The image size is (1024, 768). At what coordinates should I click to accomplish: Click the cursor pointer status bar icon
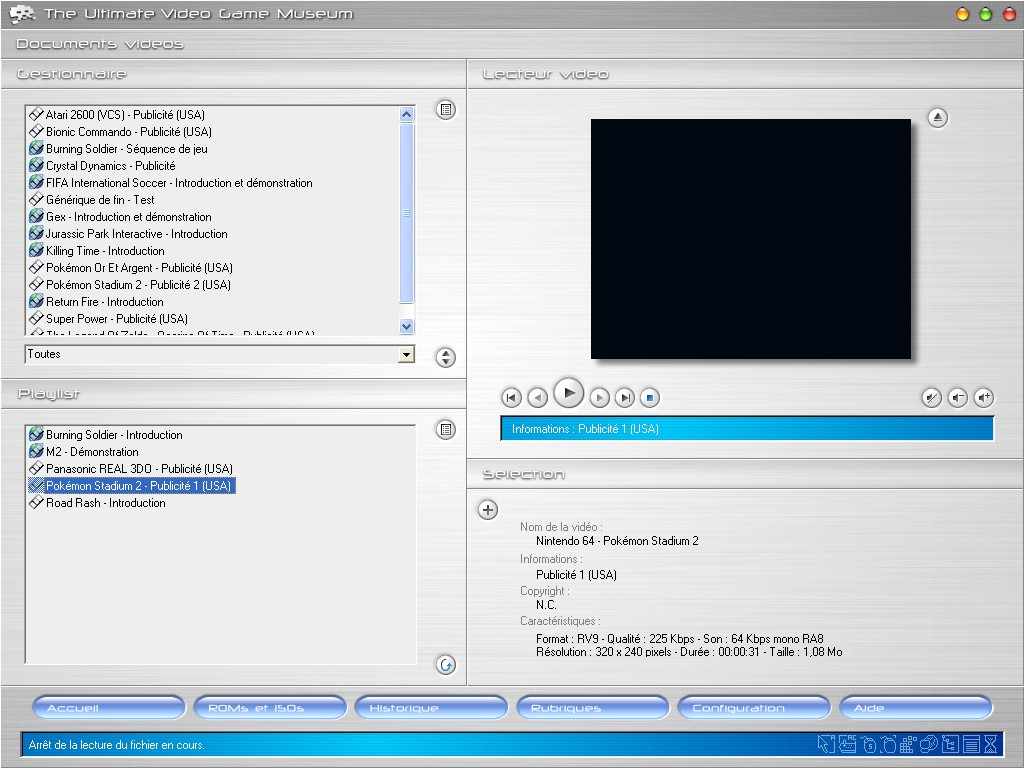(x=826, y=744)
